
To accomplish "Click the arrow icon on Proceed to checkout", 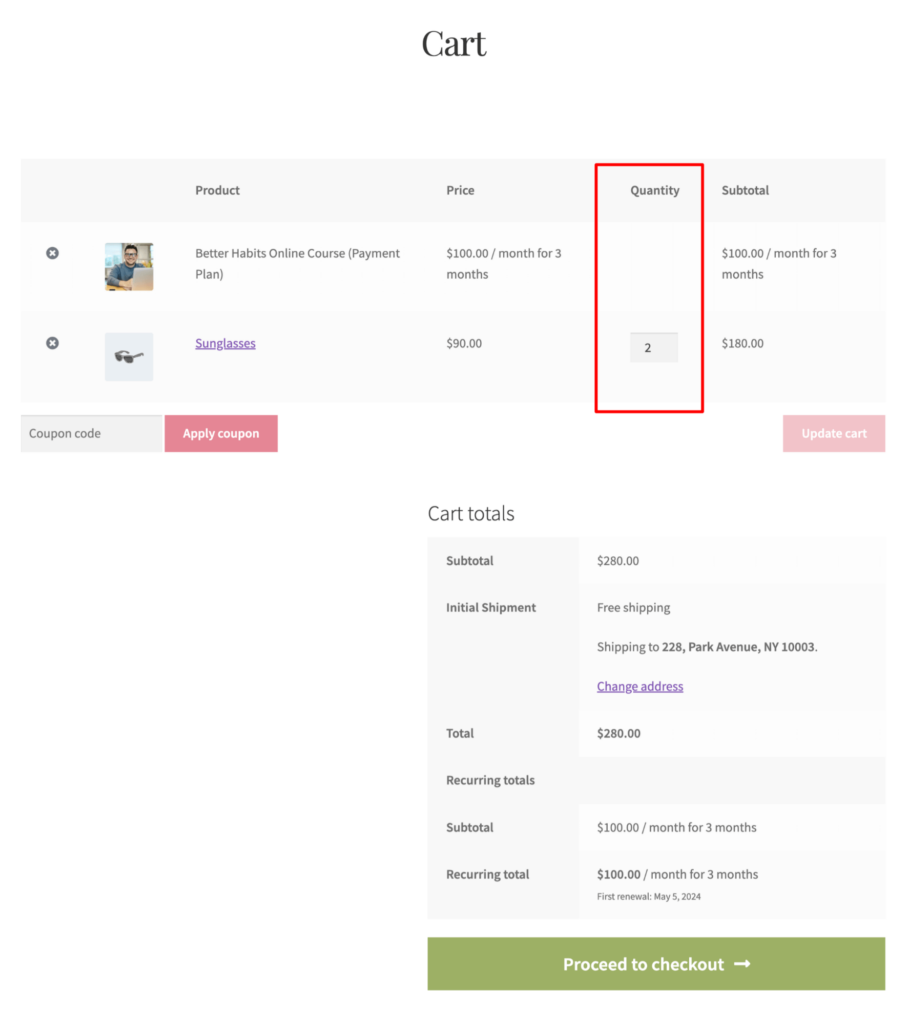I will [741, 963].
